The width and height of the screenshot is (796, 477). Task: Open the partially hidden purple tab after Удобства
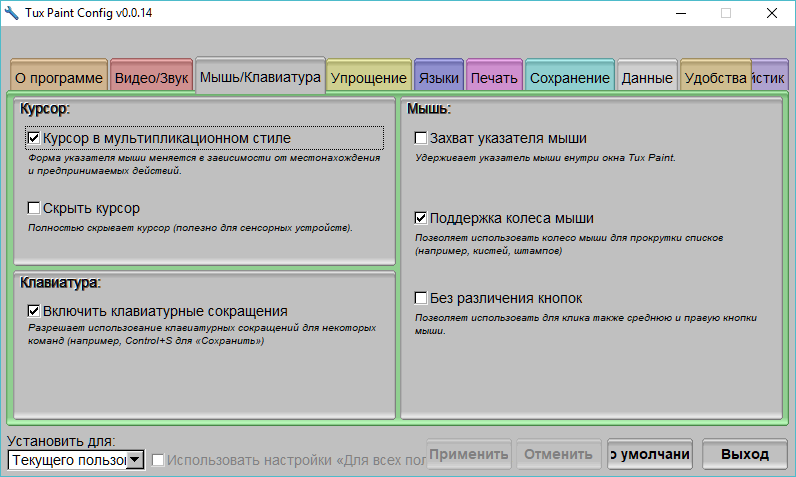pos(769,76)
